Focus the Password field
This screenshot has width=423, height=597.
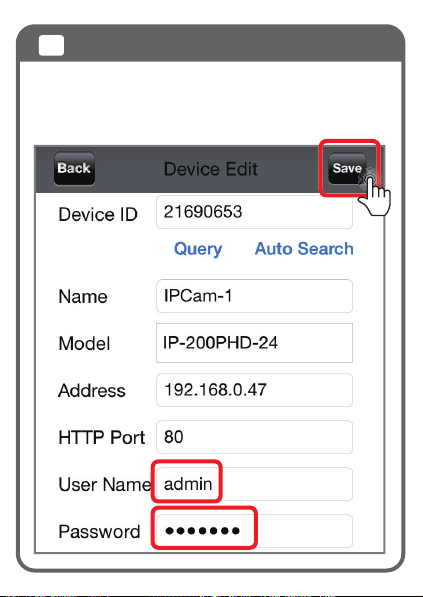pyautogui.click(x=254, y=531)
